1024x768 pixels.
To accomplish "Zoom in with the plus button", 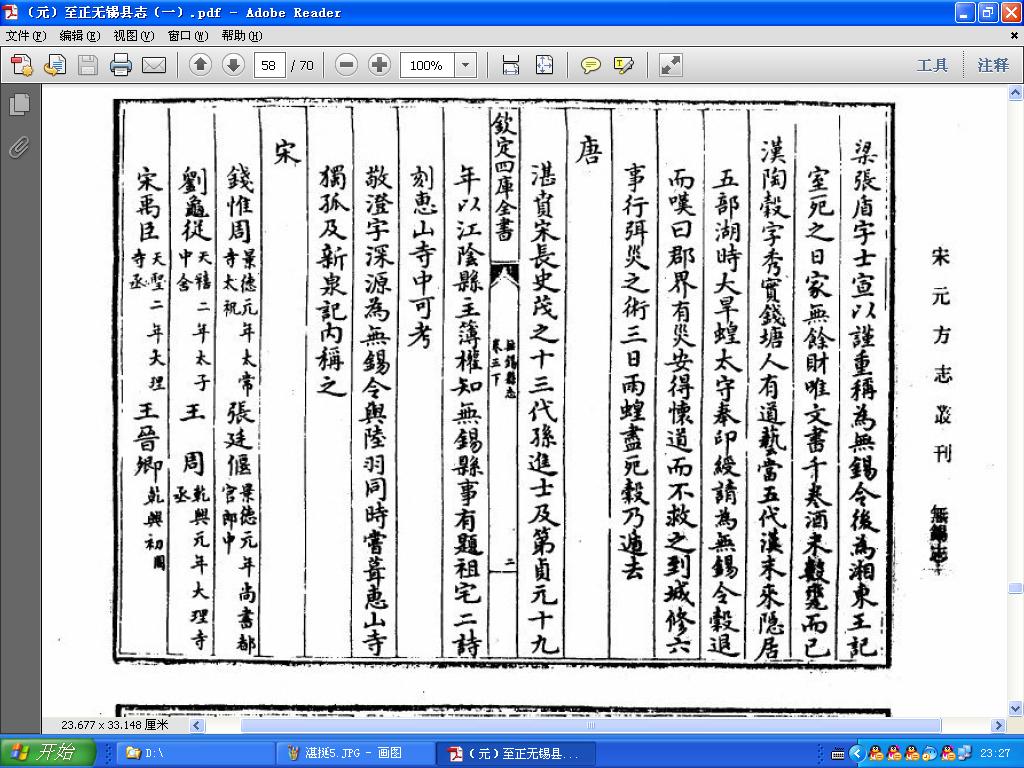I will pos(379,65).
